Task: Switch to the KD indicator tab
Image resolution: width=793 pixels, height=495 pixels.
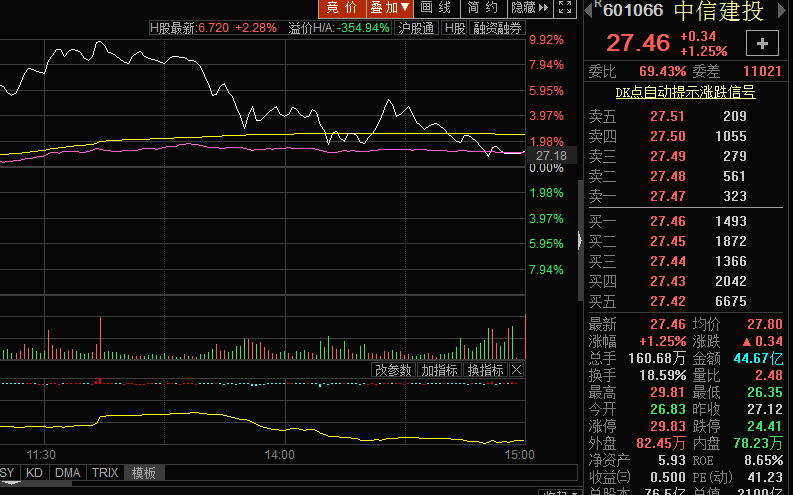Action: pos(35,473)
